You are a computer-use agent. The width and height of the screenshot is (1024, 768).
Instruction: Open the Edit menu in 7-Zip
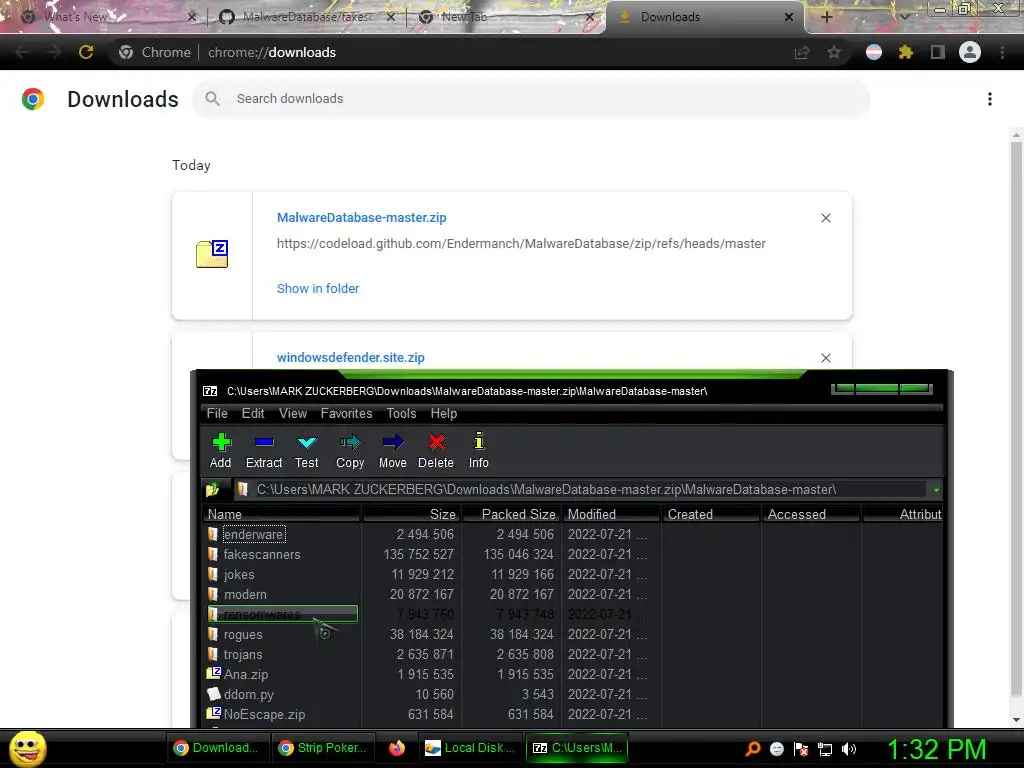click(x=253, y=413)
